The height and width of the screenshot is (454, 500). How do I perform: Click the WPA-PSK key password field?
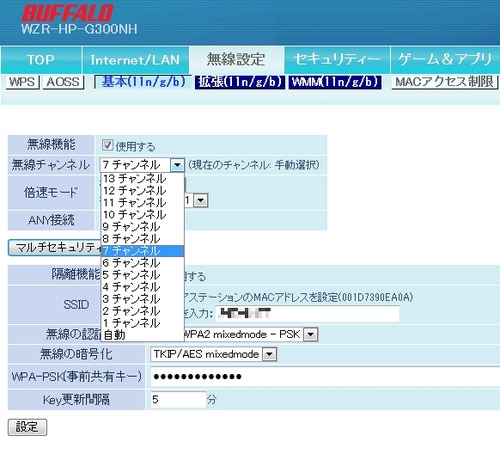tap(325, 377)
